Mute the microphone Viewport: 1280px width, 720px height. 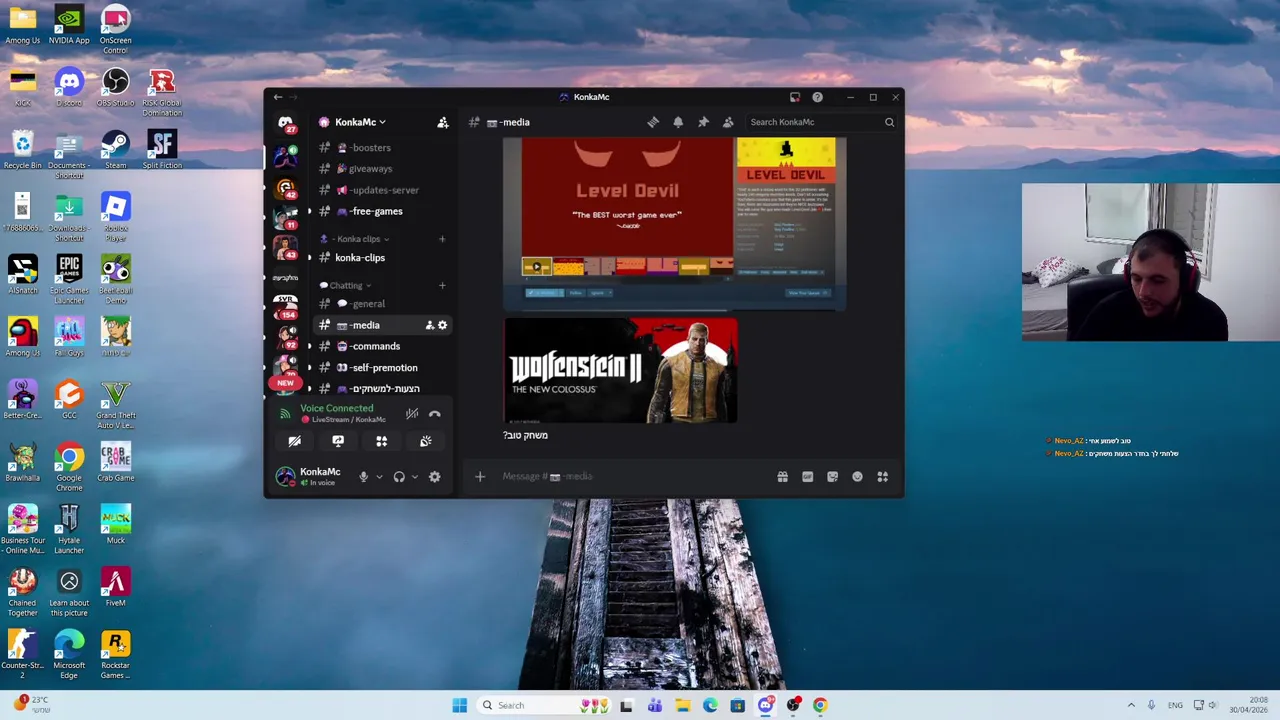click(x=363, y=477)
